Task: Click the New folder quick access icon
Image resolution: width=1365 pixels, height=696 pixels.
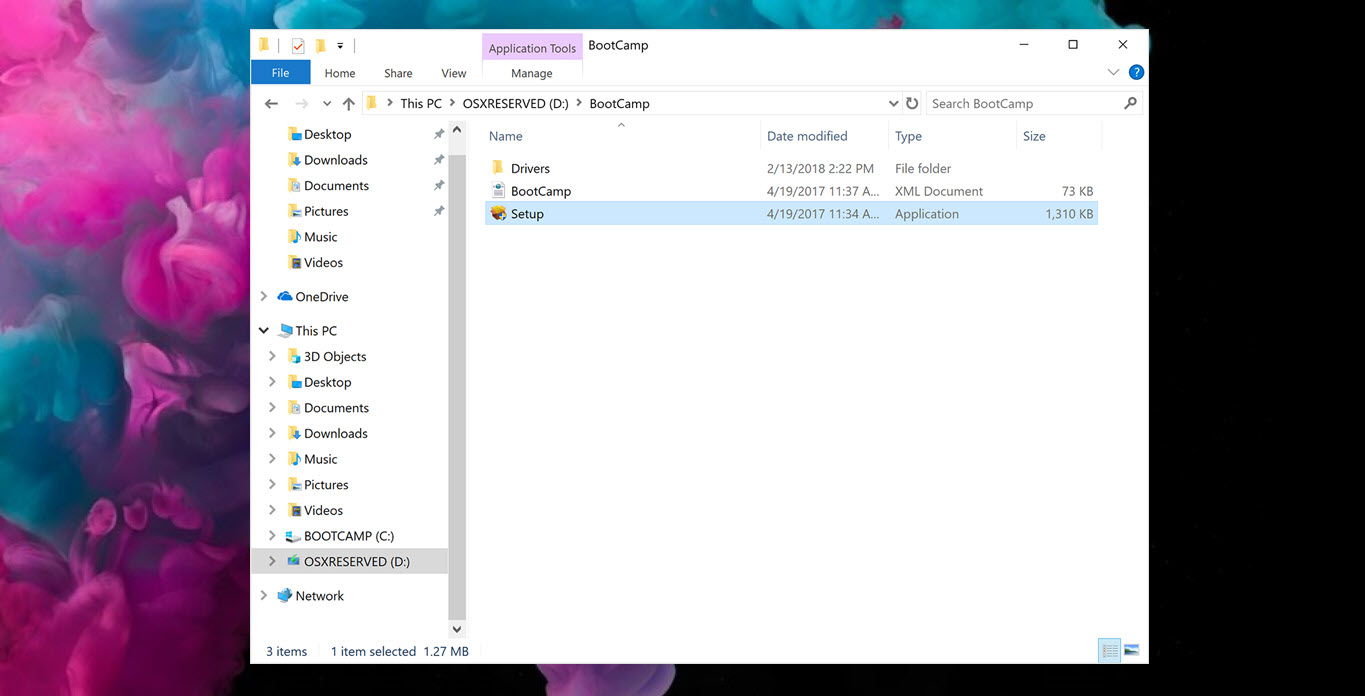Action: tap(320, 46)
